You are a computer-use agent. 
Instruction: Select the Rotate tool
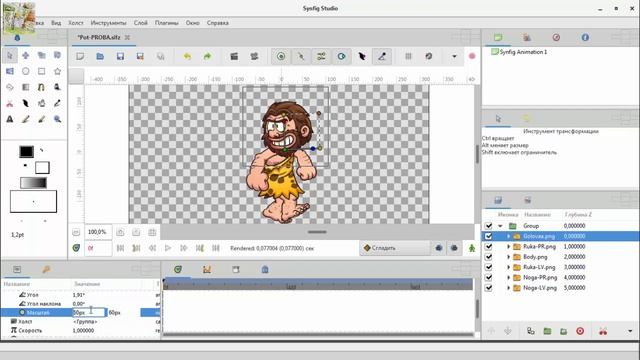[x=58, y=55]
